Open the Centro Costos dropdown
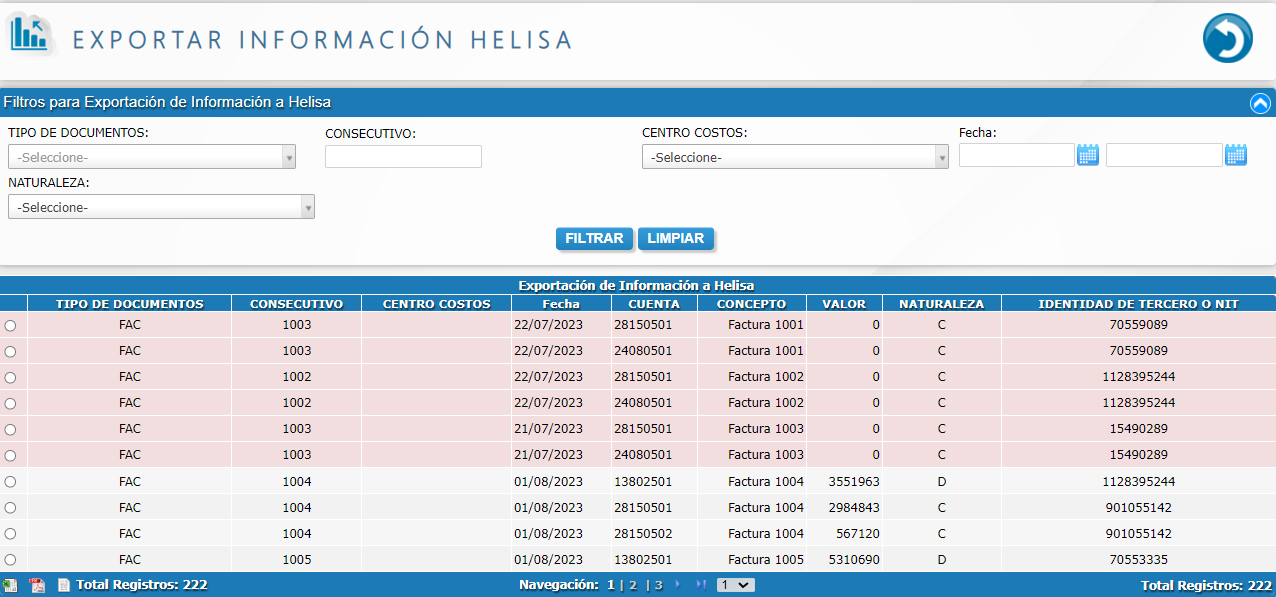The width and height of the screenshot is (1276, 597). pyautogui.click(x=795, y=157)
